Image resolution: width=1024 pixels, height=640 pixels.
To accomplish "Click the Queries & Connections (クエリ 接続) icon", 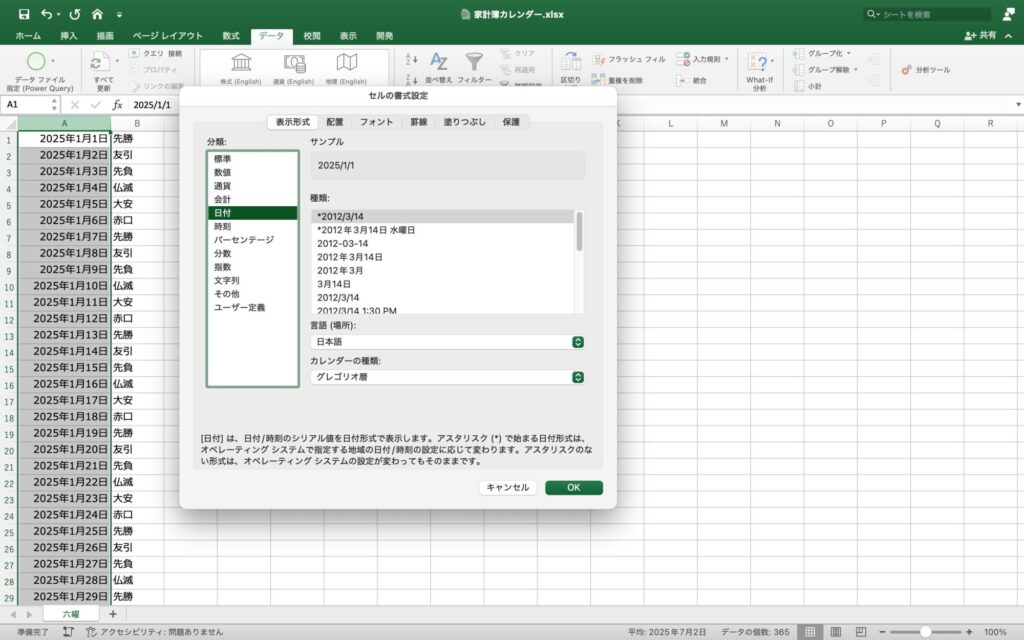I will [x=134, y=53].
